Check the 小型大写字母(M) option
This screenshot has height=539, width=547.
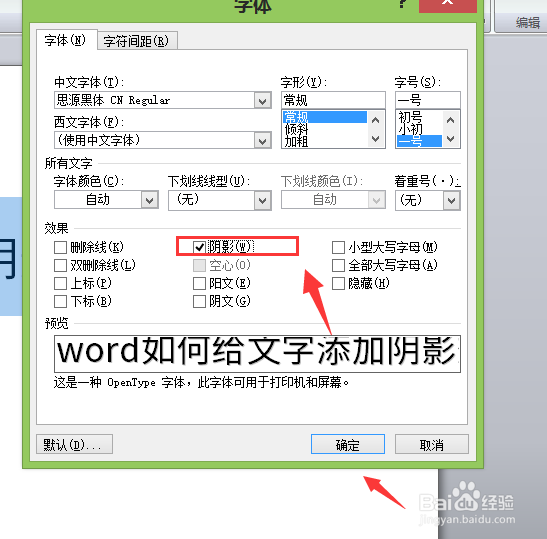[338, 247]
